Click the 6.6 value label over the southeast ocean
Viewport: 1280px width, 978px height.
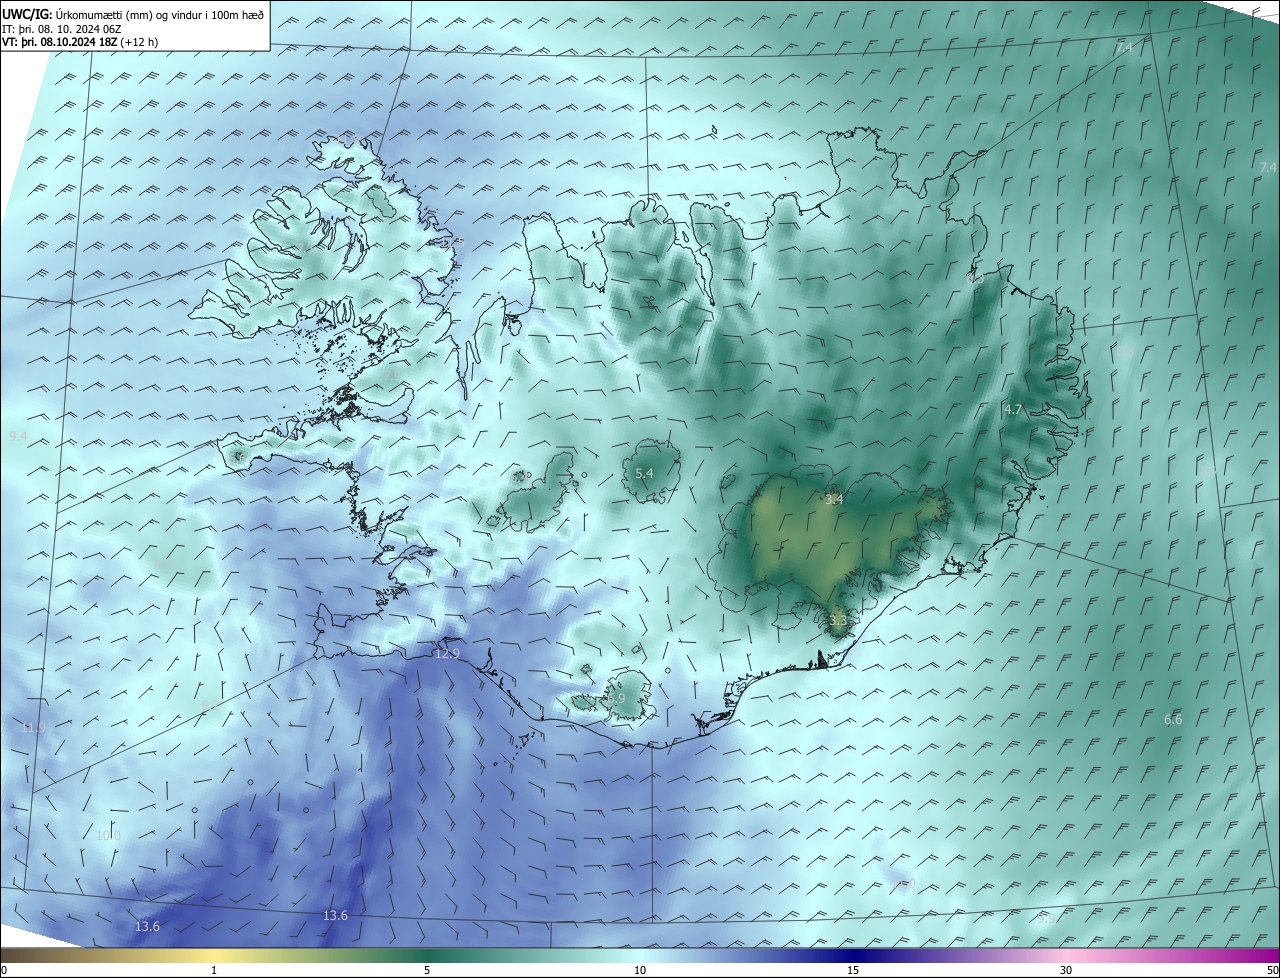click(1173, 719)
